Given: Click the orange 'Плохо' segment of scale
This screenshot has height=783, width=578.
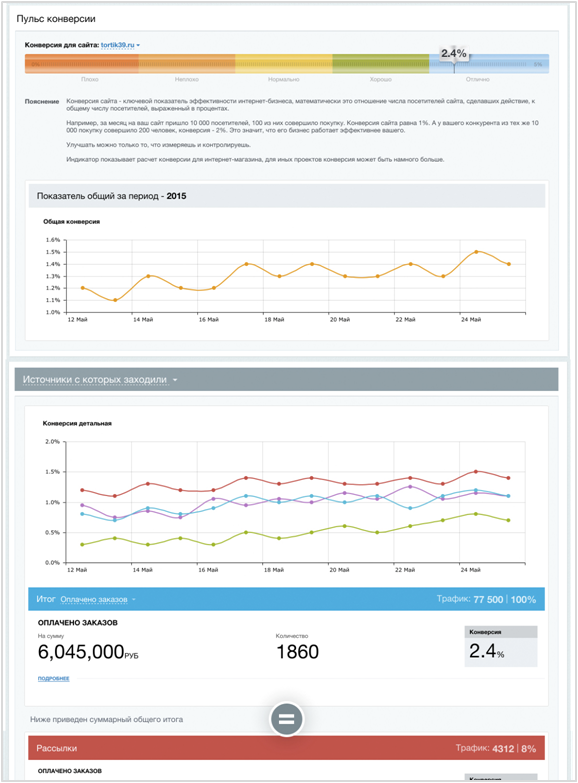Looking at the screenshot, I should [82, 64].
